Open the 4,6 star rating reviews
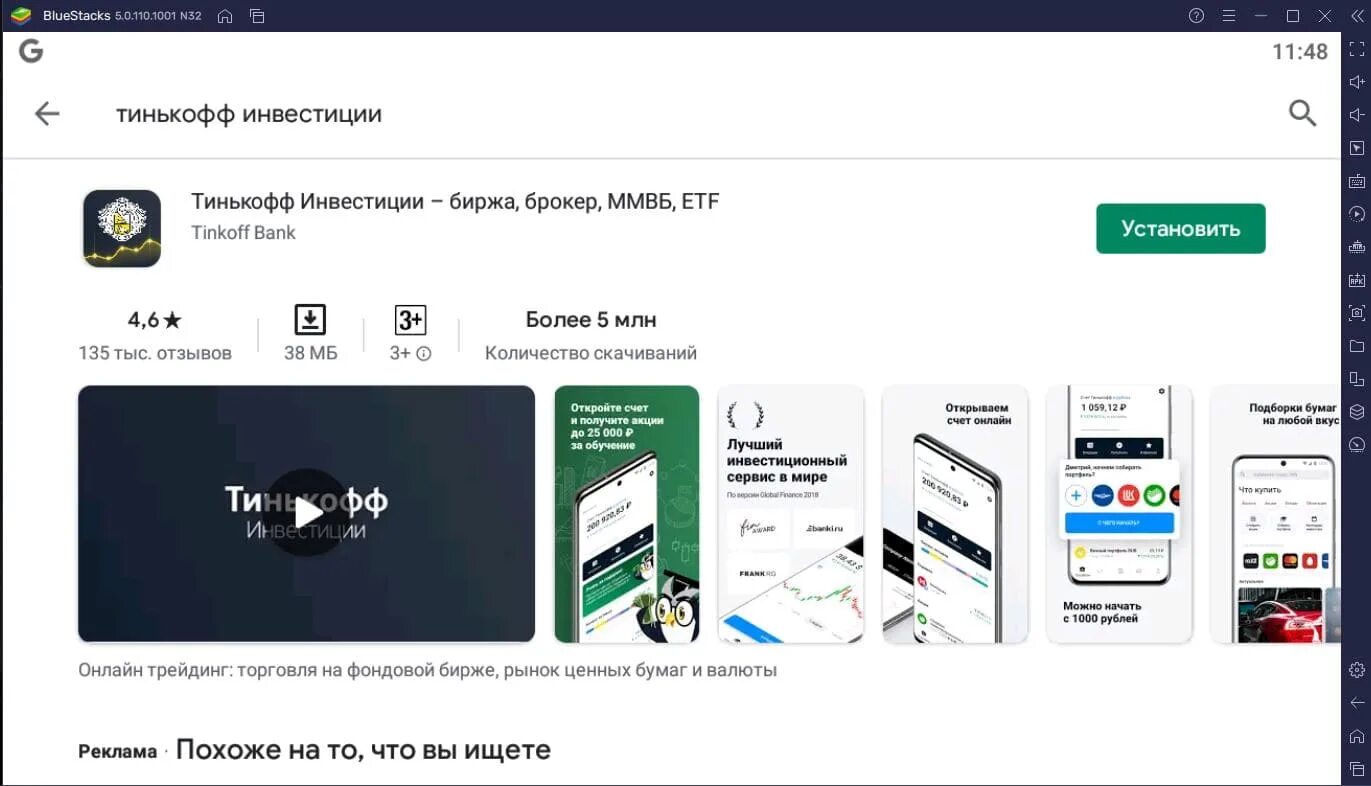Image resolution: width=1371 pixels, height=786 pixels. point(155,320)
